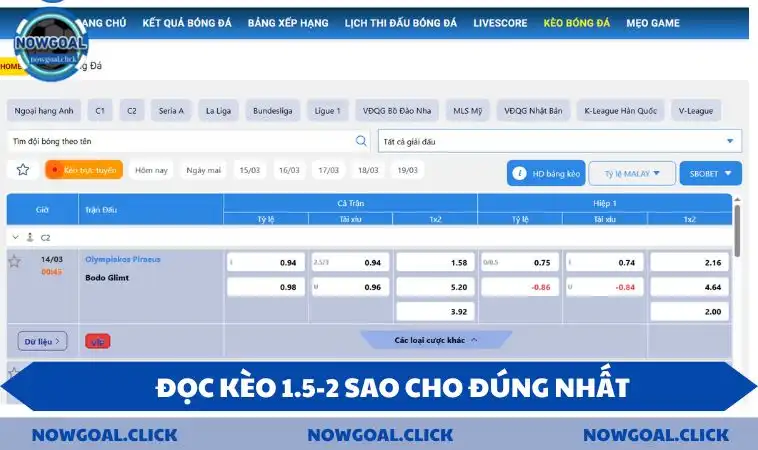
Task: Open the Tỷ lệ MALAY dropdown
Action: [632, 173]
